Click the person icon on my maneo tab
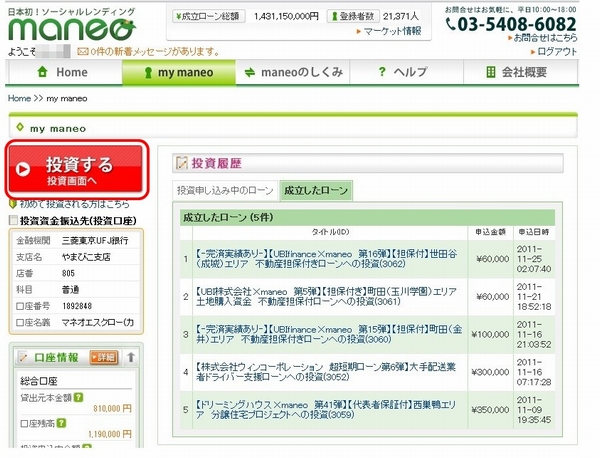The image size is (600, 458). tap(148, 72)
